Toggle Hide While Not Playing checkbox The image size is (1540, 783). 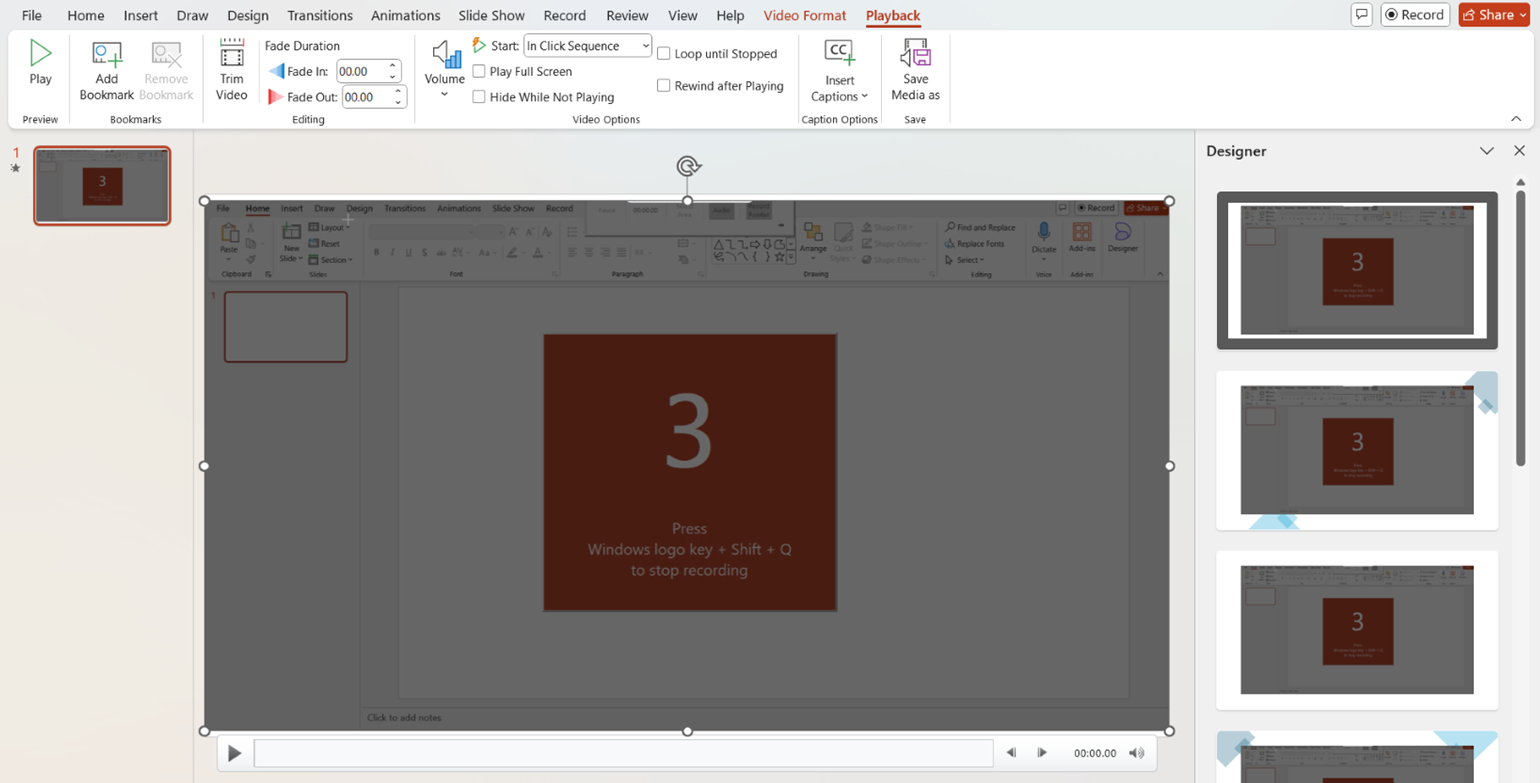click(479, 97)
